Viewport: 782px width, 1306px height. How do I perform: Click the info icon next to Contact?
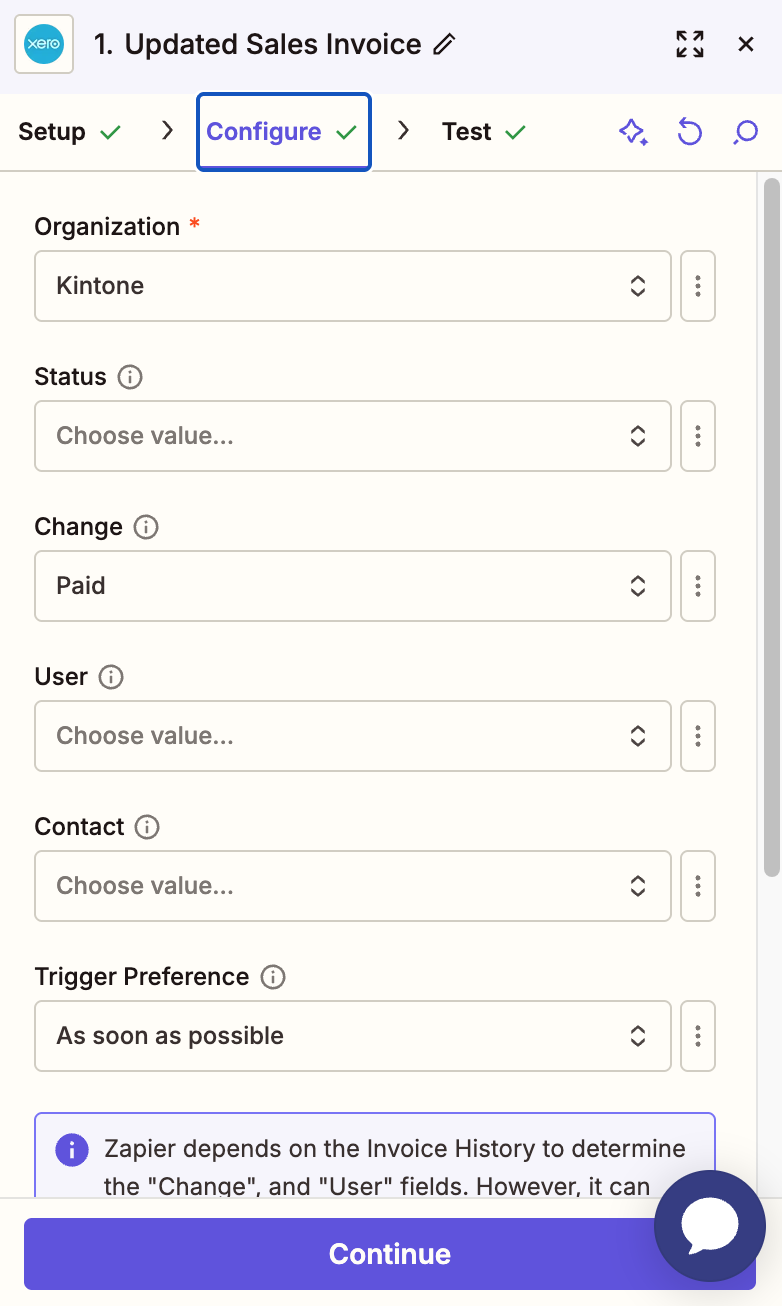coord(146,827)
